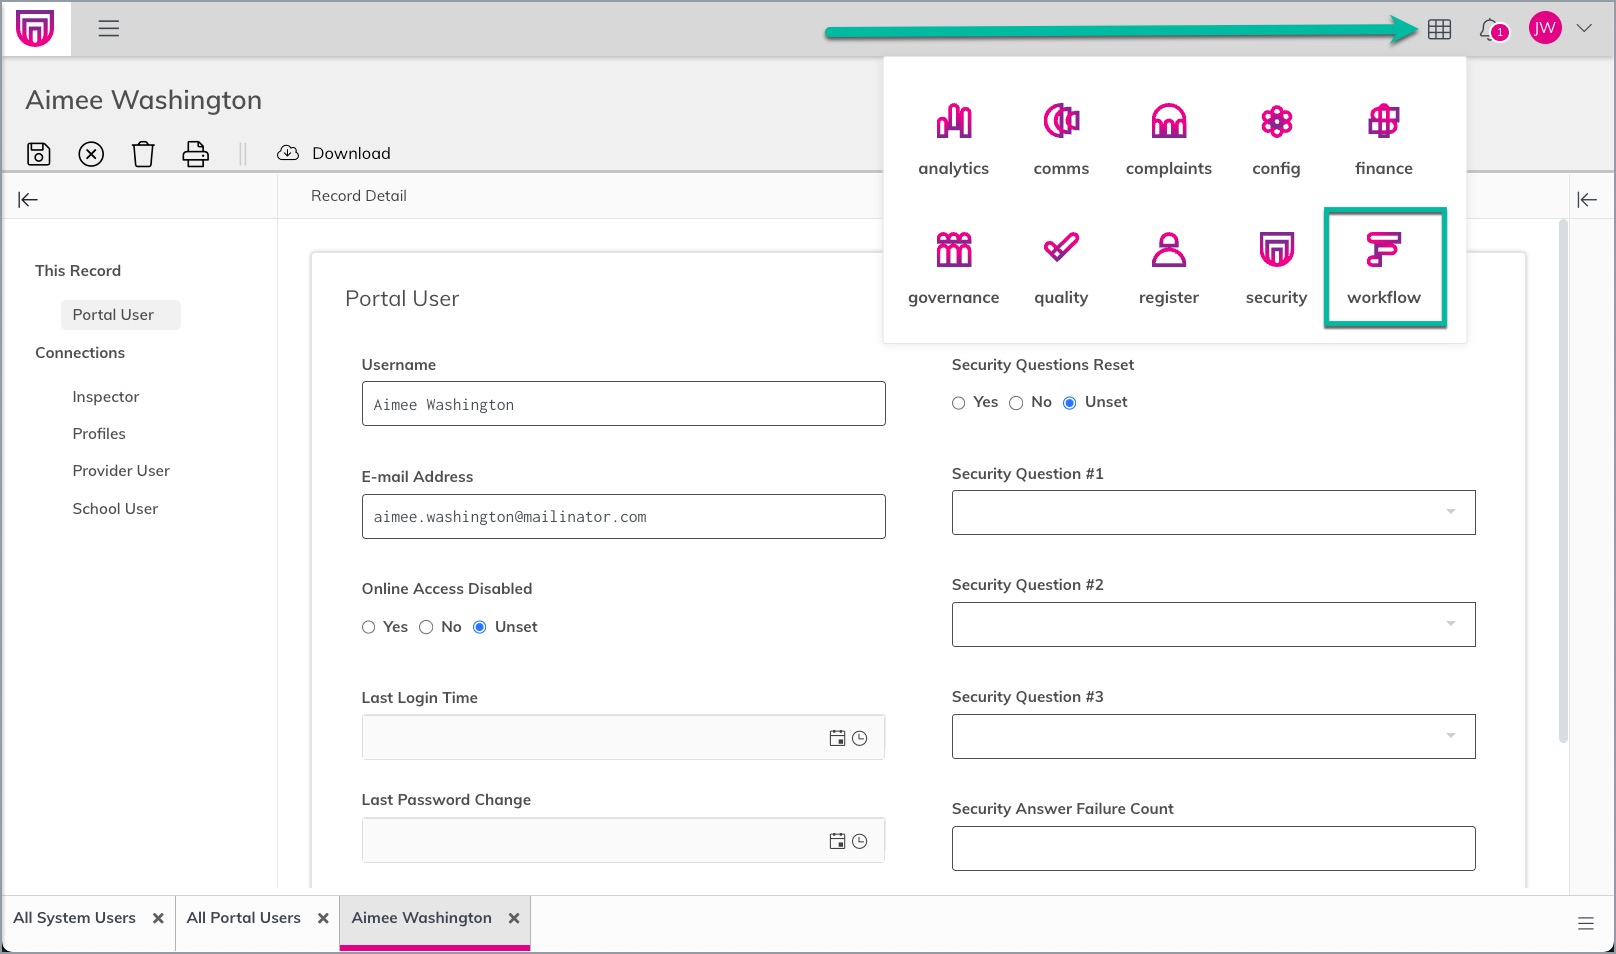Image resolution: width=1616 pixels, height=954 pixels.
Task: Open the comms app
Action: [x=1061, y=139]
